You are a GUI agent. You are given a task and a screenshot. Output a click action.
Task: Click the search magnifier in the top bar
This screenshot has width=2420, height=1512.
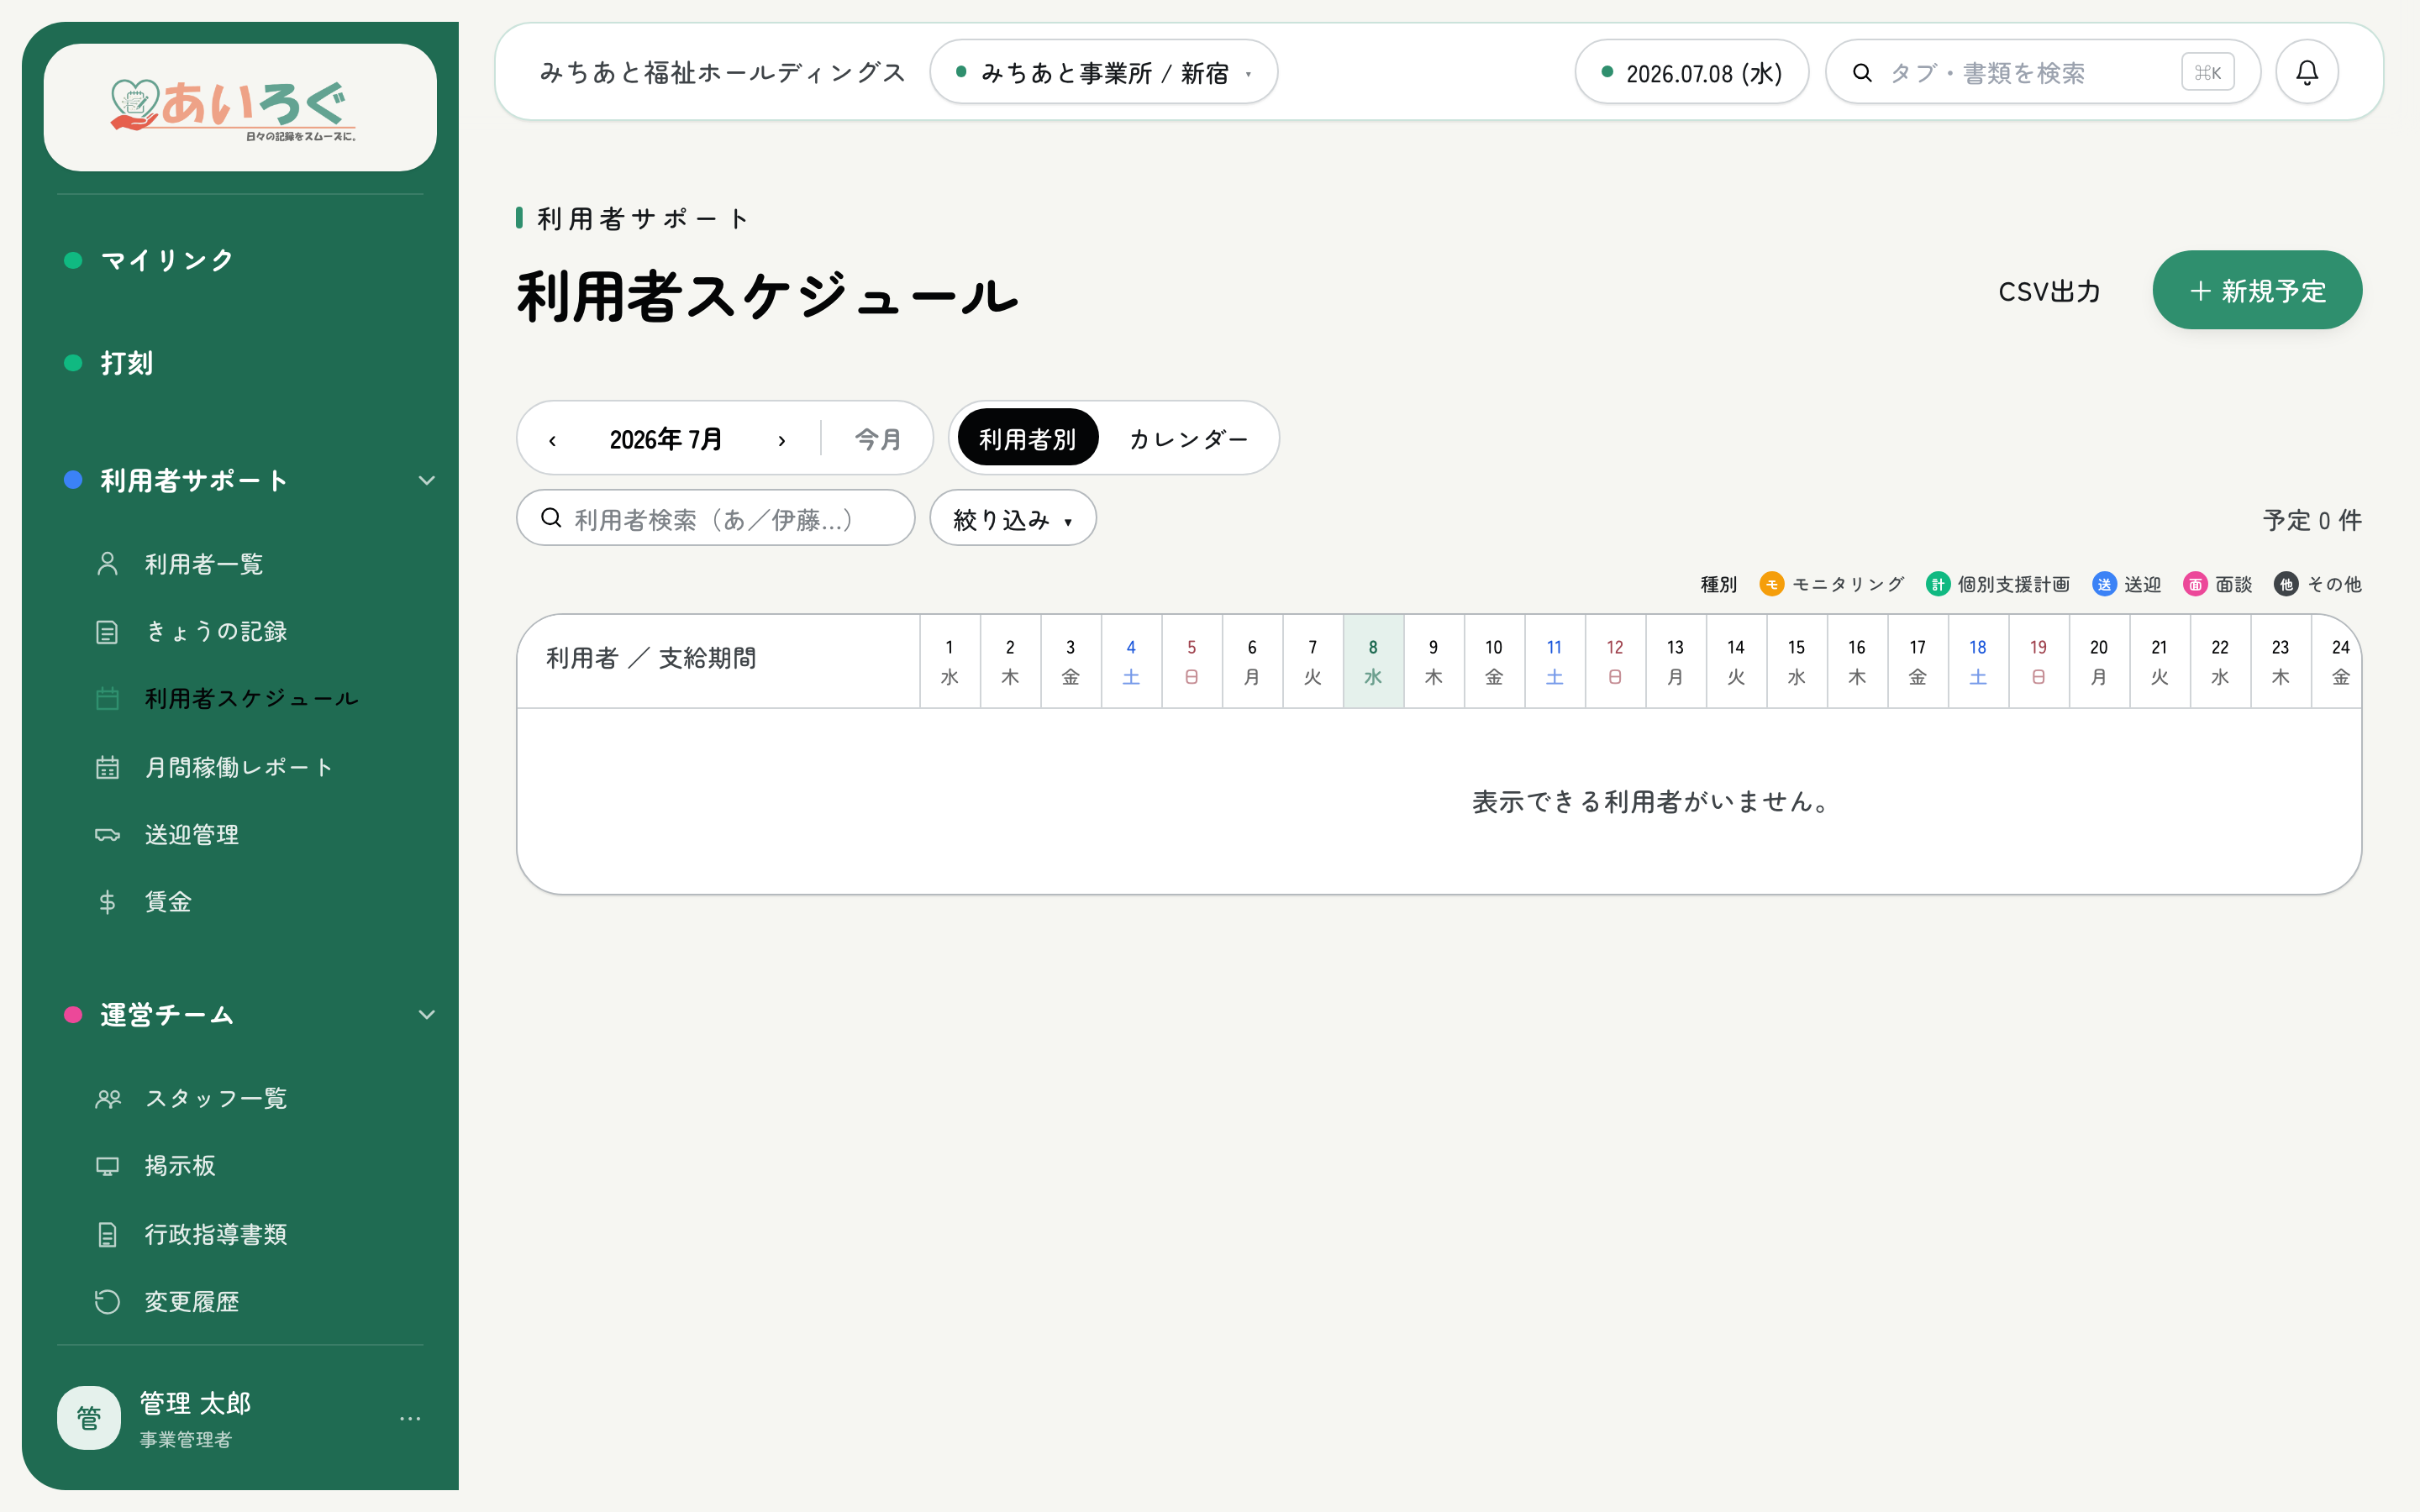tap(1862, 72)
